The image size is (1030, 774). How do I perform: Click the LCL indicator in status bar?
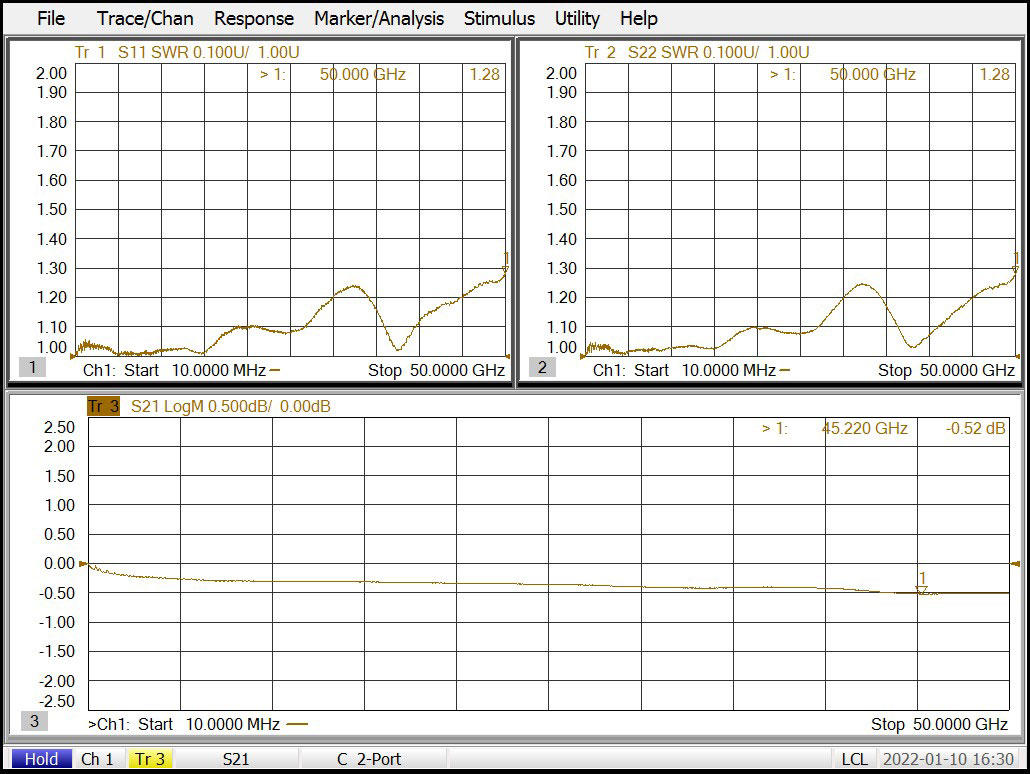(x=853, y=759)
